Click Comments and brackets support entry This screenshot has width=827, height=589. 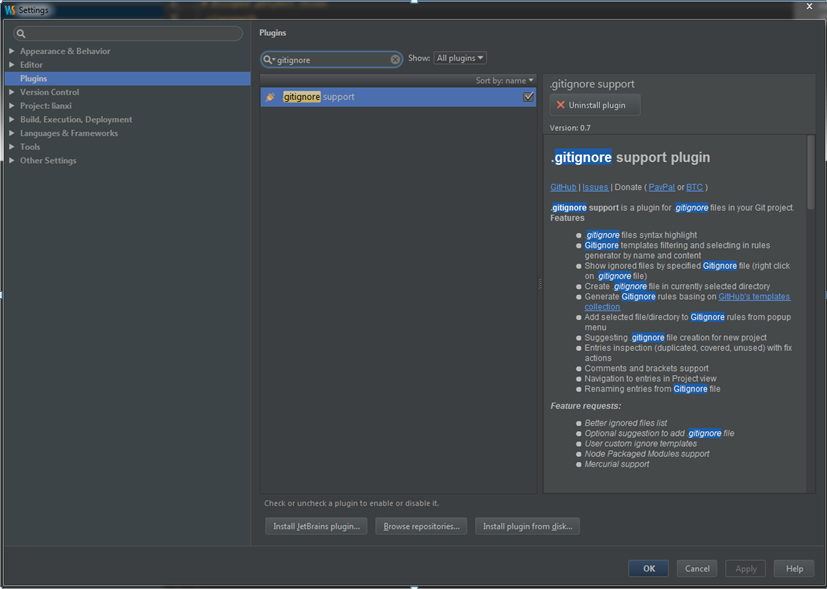click(646, 369)
